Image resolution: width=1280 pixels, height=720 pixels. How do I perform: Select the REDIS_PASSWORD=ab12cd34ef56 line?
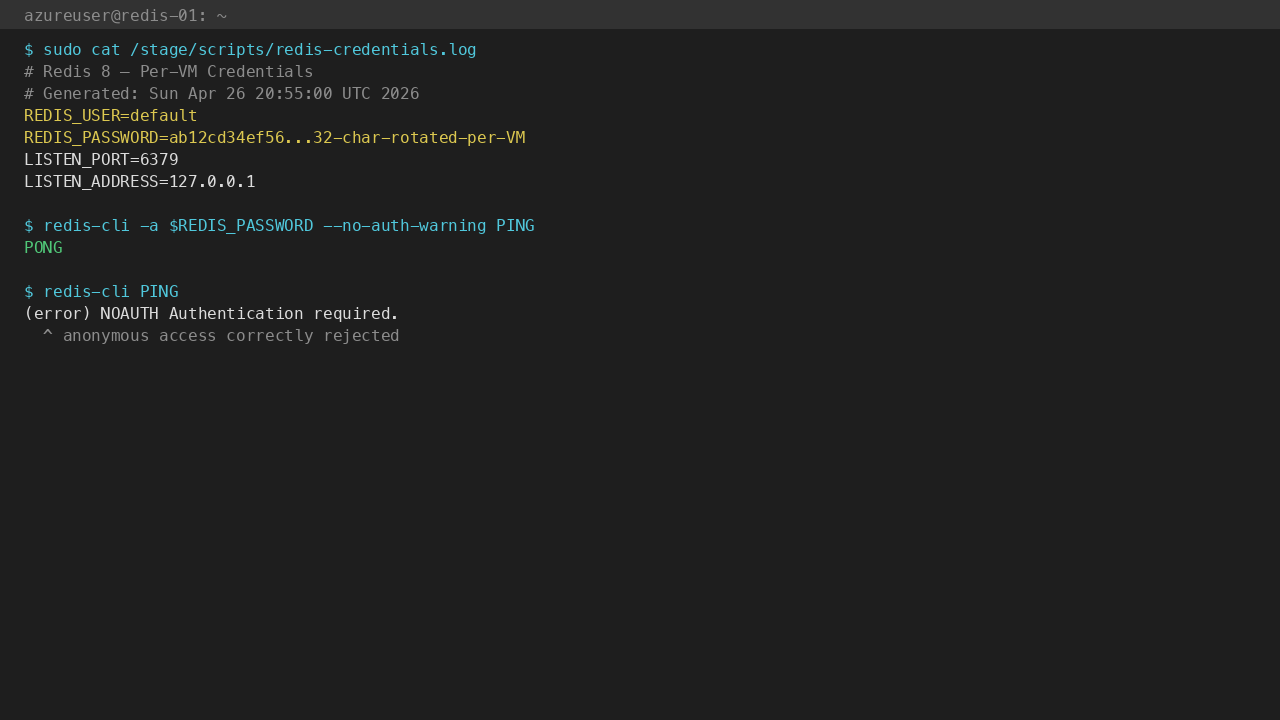coord(274,138)
